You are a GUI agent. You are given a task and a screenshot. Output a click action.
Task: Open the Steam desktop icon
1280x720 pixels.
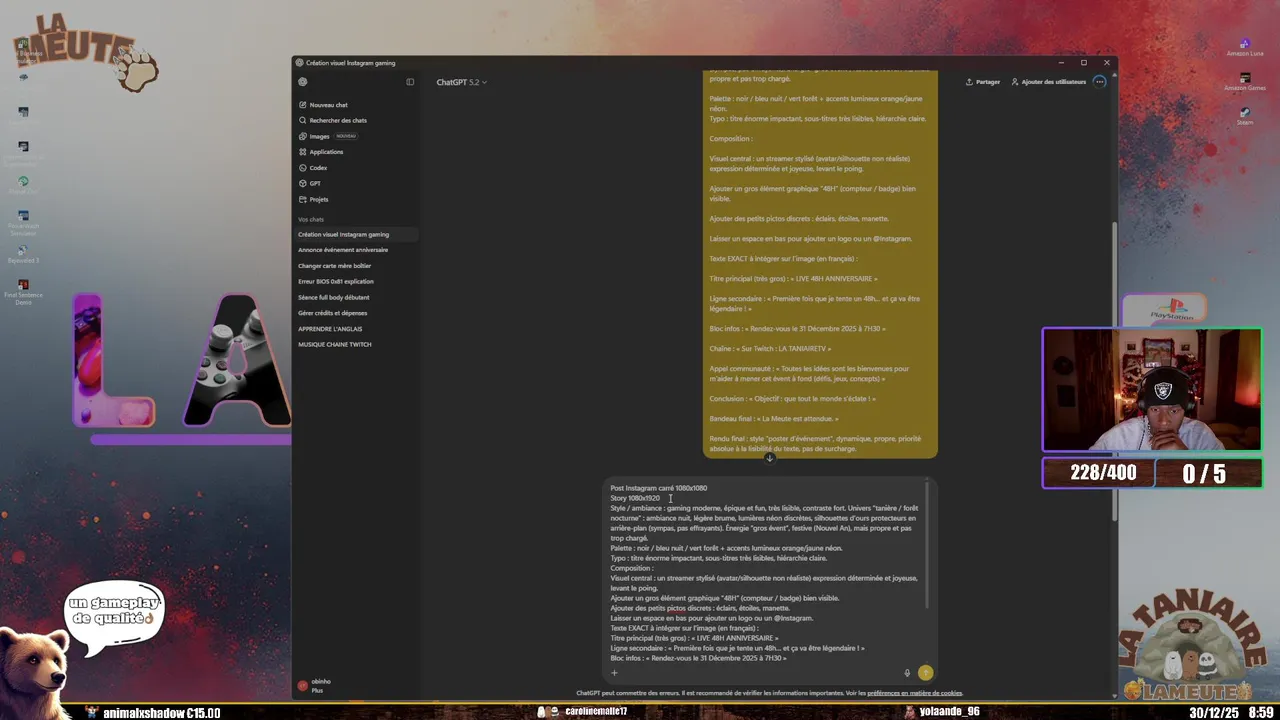pyautogui.click(x=1245, y=116)
